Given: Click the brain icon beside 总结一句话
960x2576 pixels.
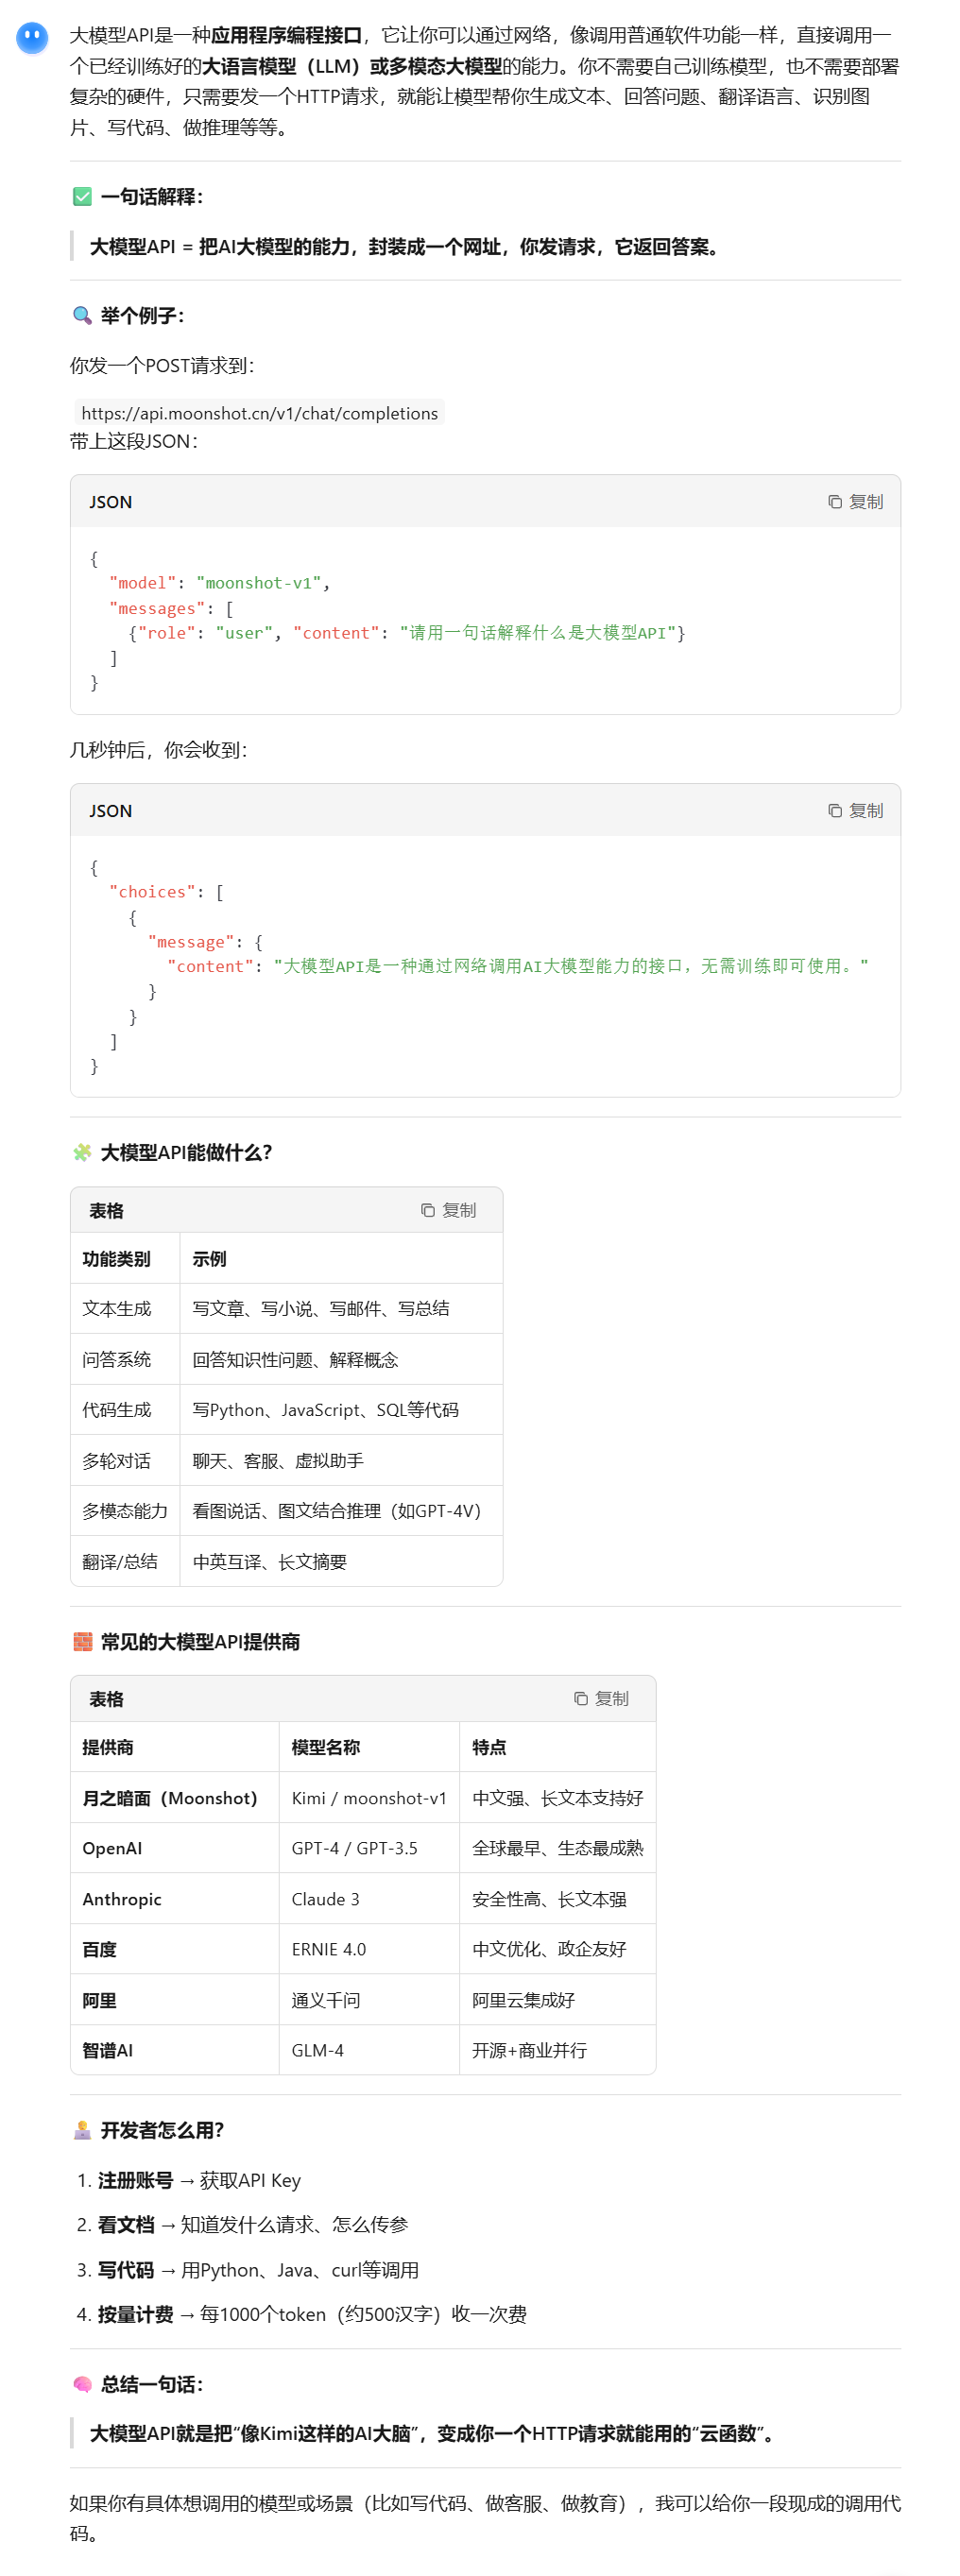Looking at the screenshot, I should (82, 2385).
